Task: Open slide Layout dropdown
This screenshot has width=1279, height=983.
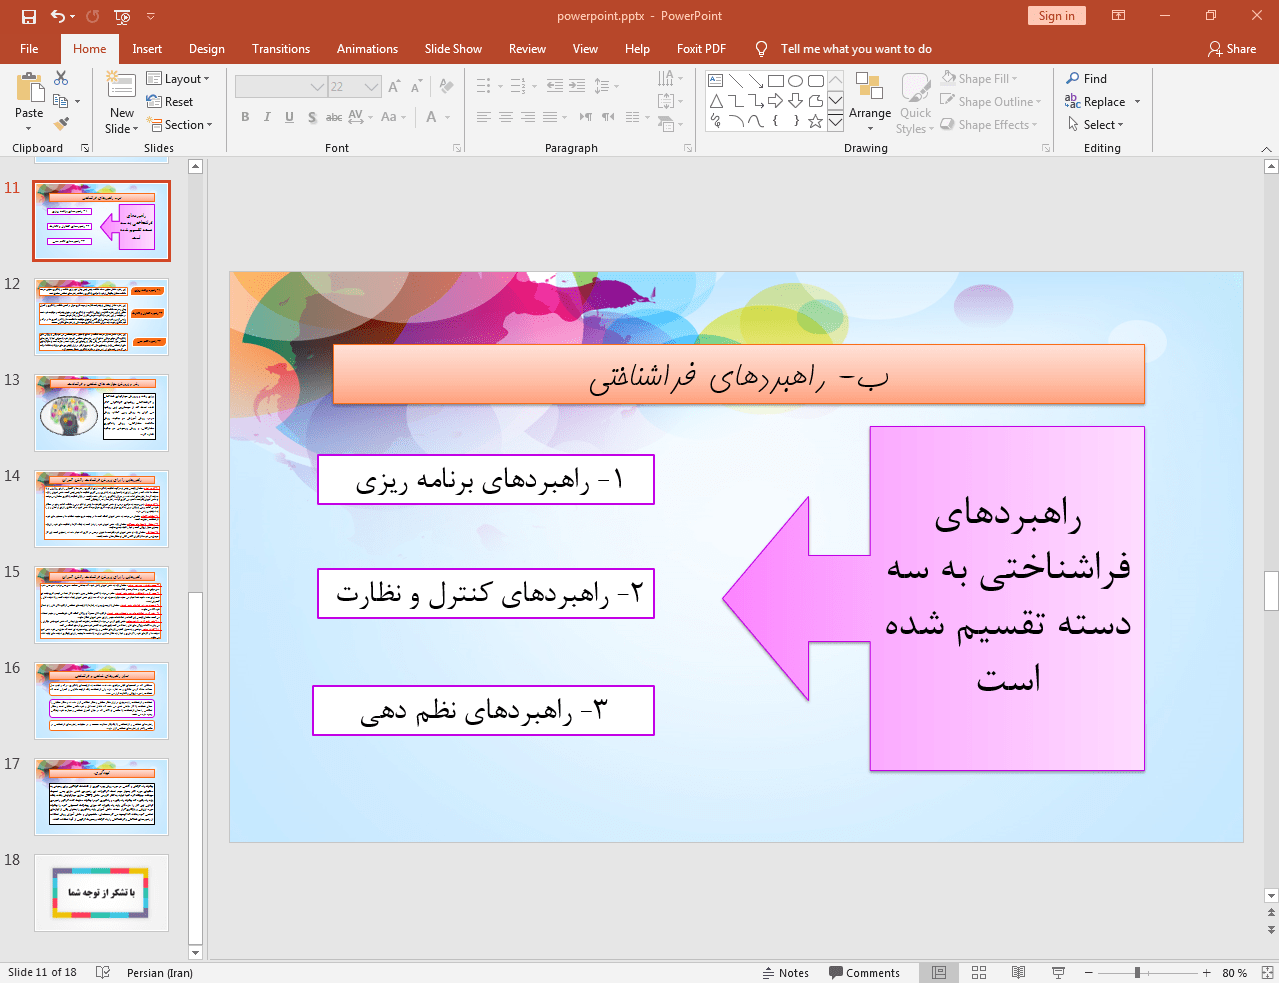Action: click(178, 78)
